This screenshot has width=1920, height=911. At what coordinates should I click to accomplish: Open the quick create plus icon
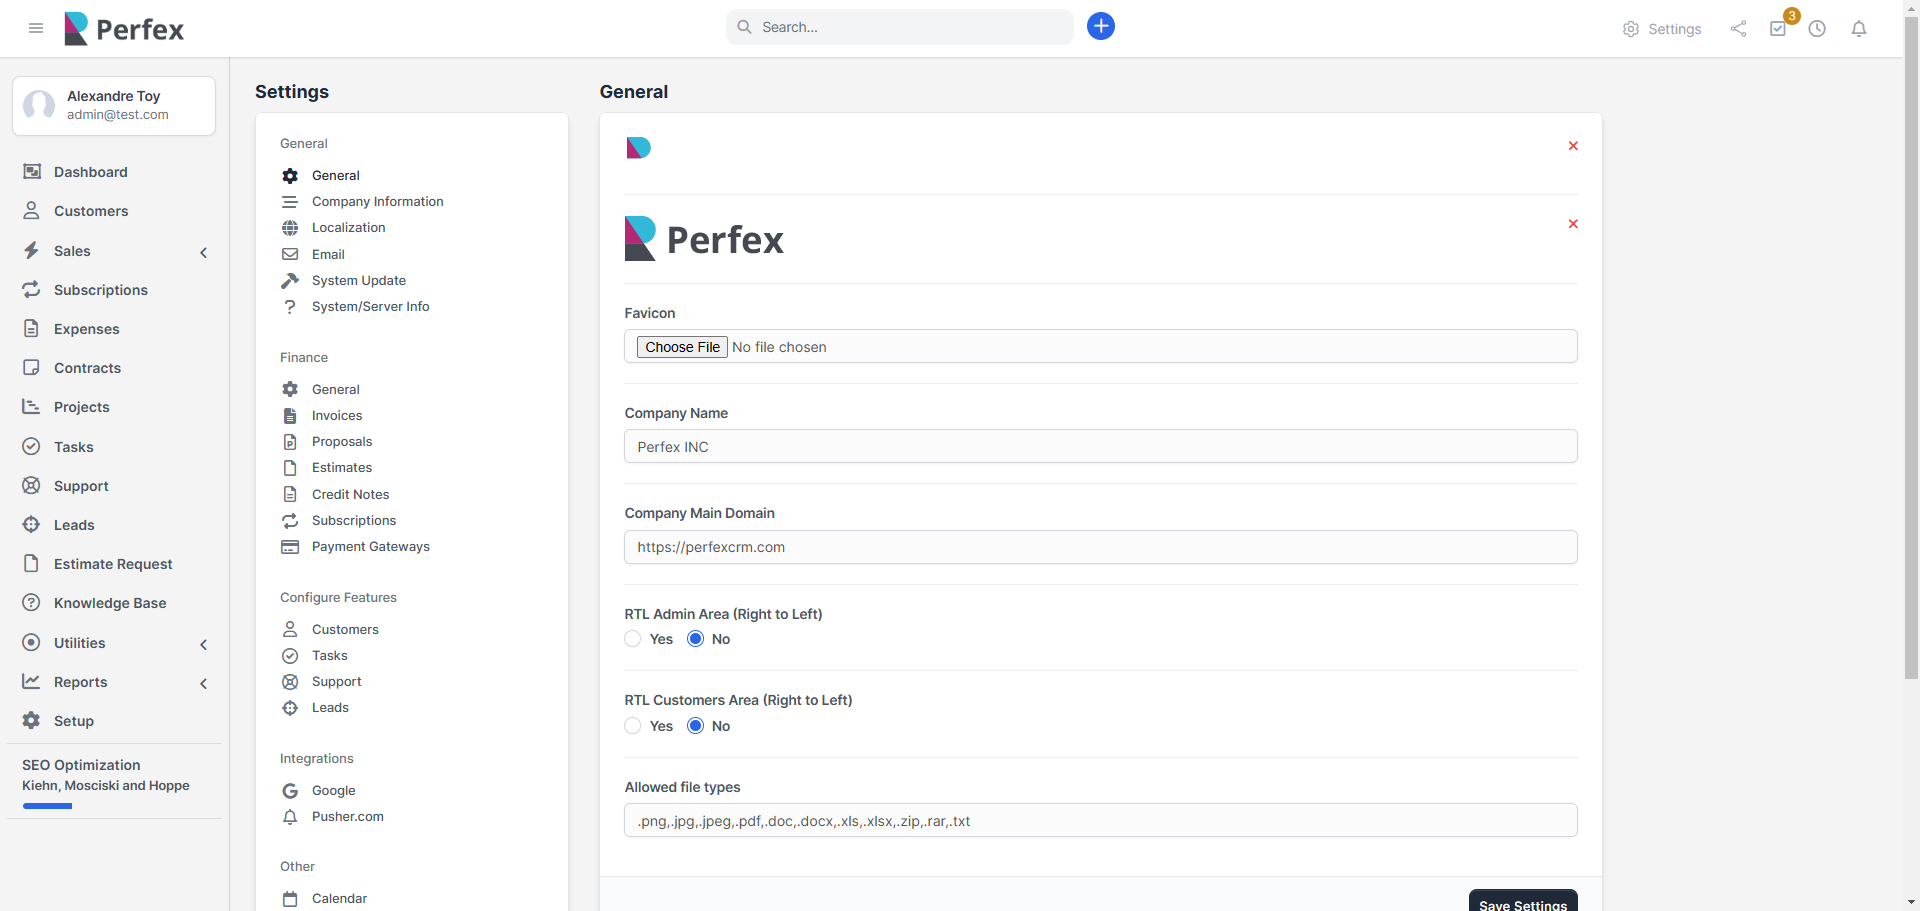1100,26
